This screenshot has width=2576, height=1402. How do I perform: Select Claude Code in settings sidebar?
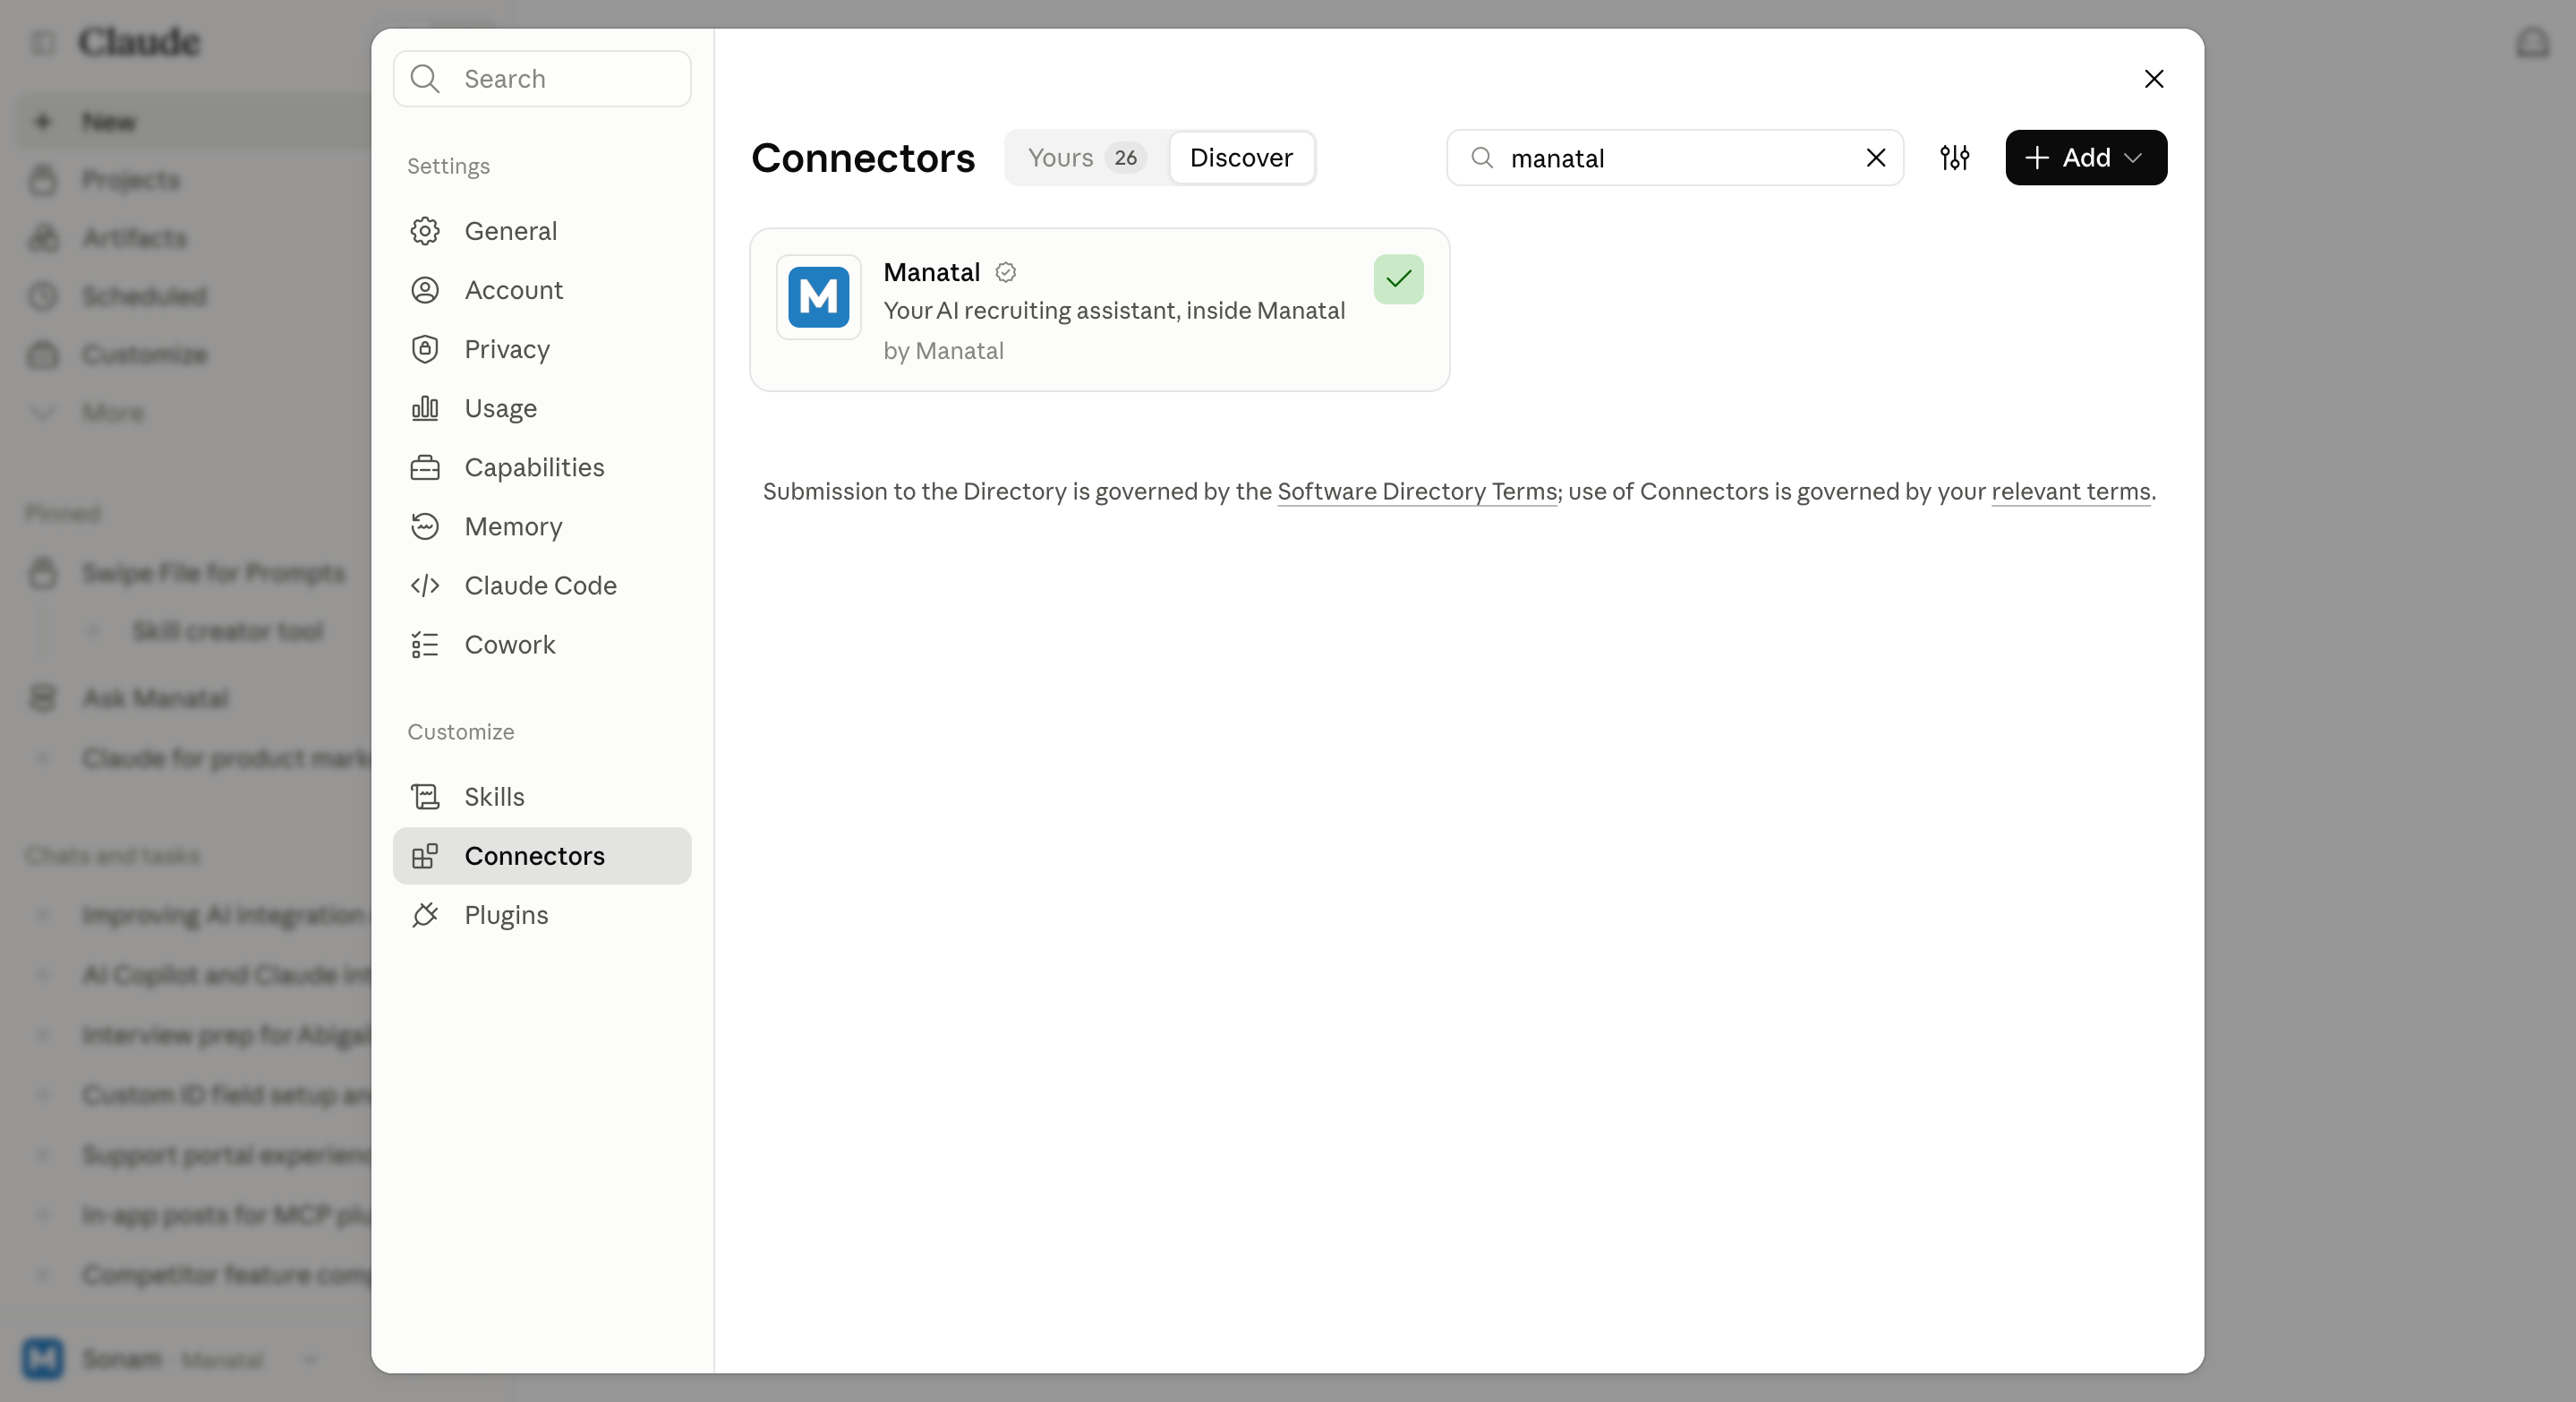[542, 585]
